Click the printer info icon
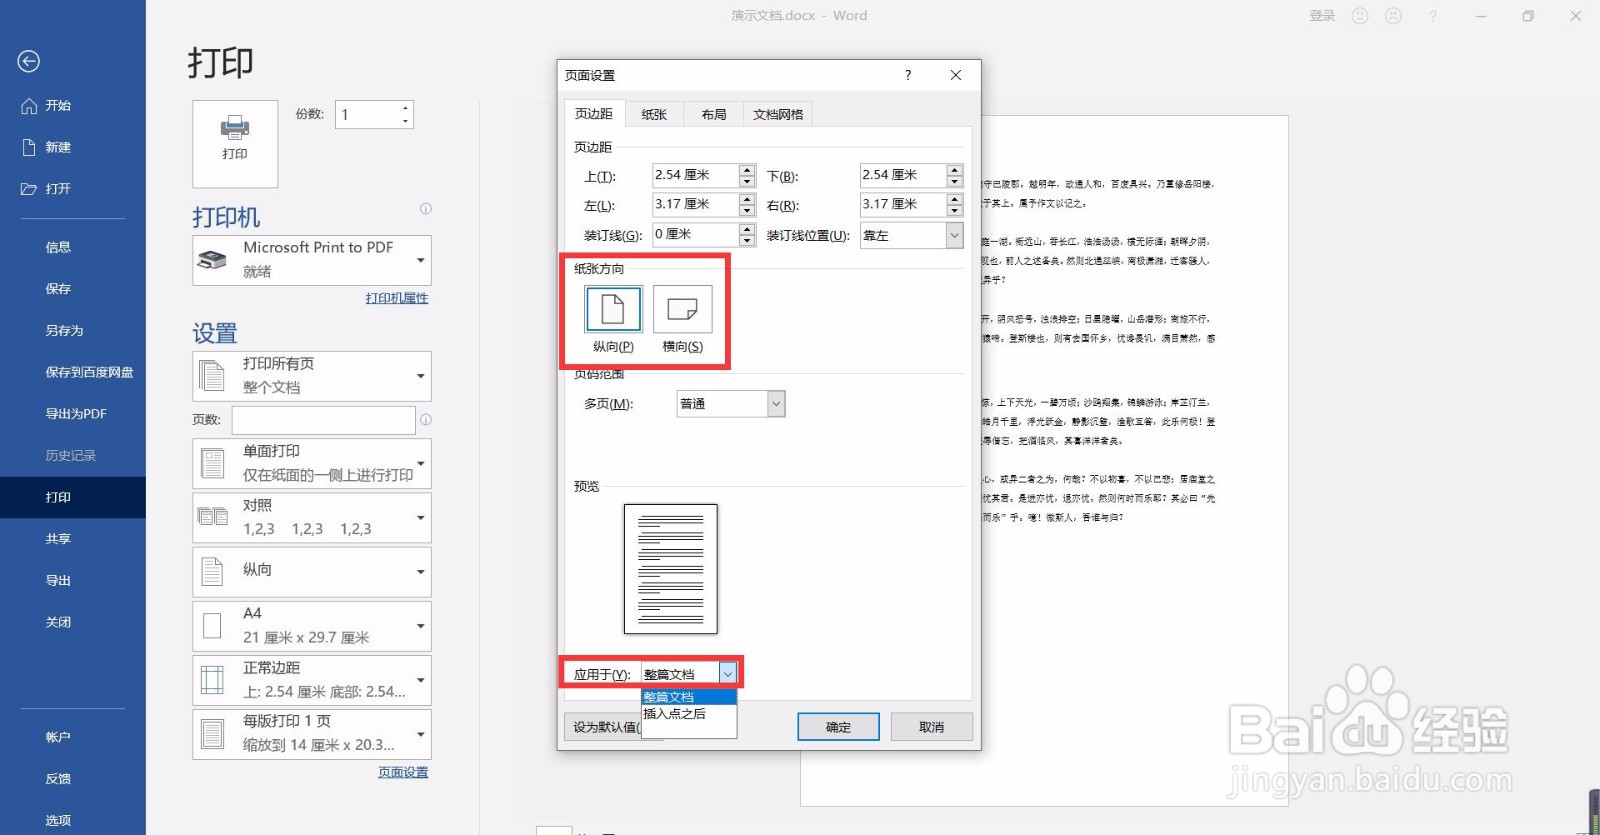 coord(426,209)
